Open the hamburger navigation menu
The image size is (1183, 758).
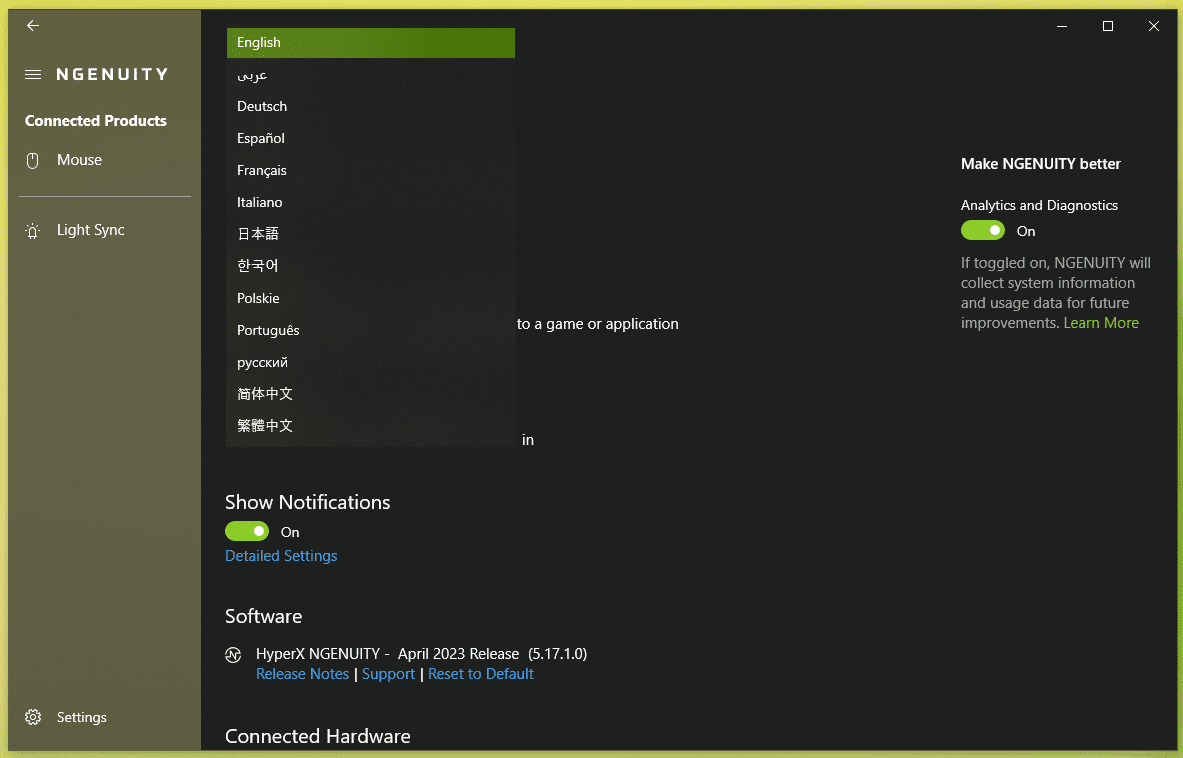pos(33,74)
